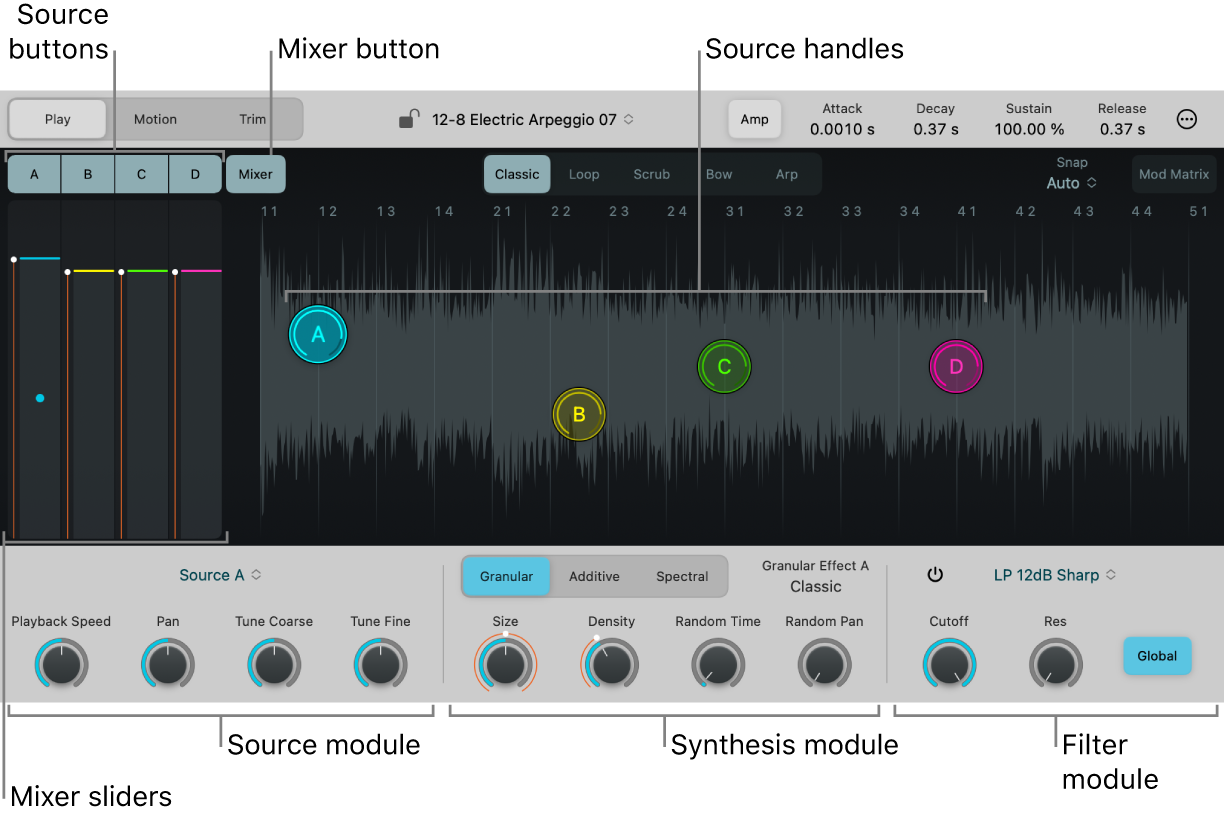Click the Density knob
Viewport: 1224px width, 820px height.
611,664
